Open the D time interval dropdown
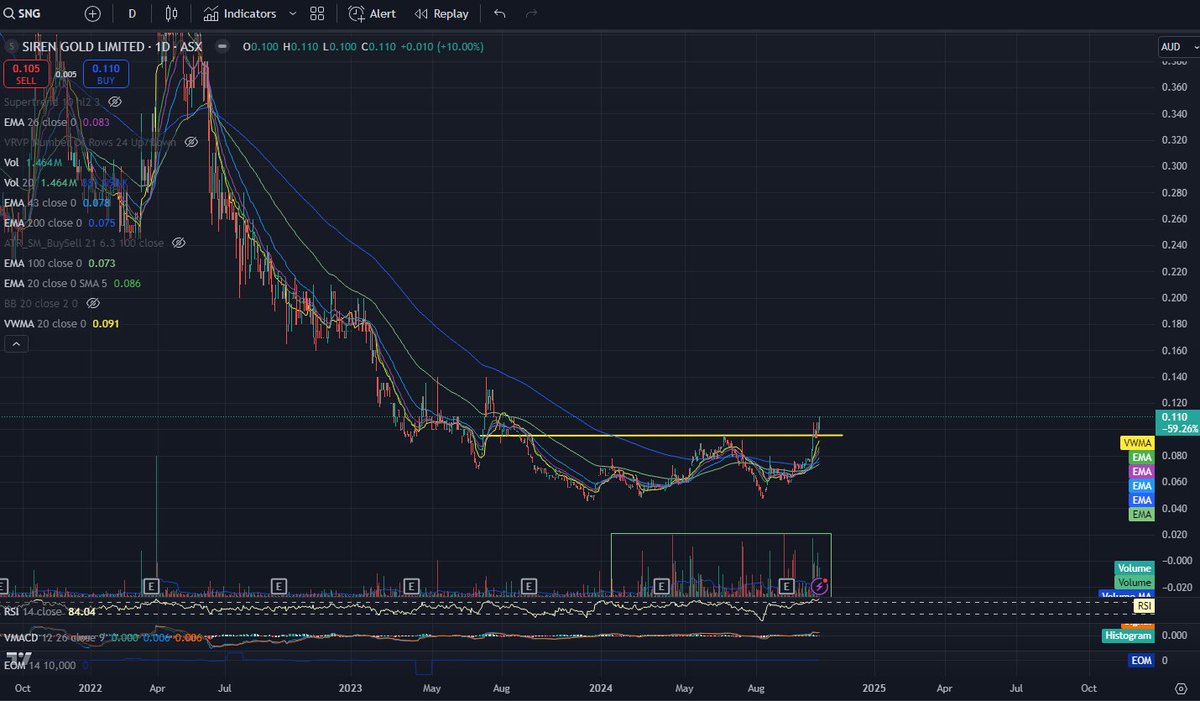This screenshot has width=1200, height=701. 132,14
